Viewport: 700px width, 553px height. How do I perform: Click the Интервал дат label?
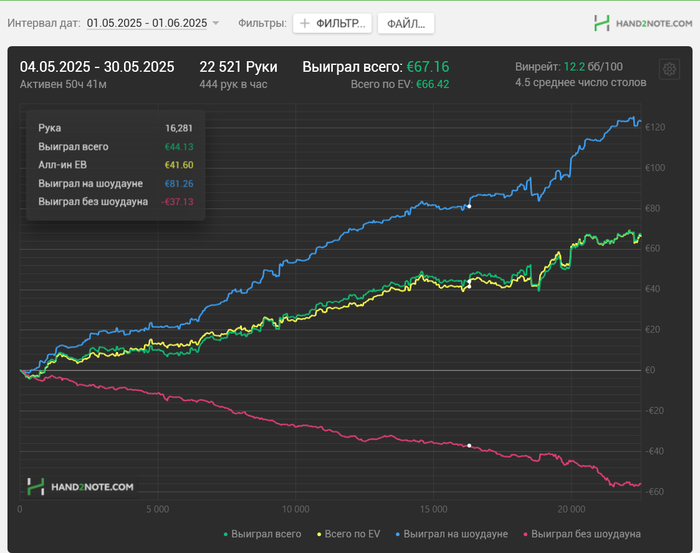(x=44, y=23)
